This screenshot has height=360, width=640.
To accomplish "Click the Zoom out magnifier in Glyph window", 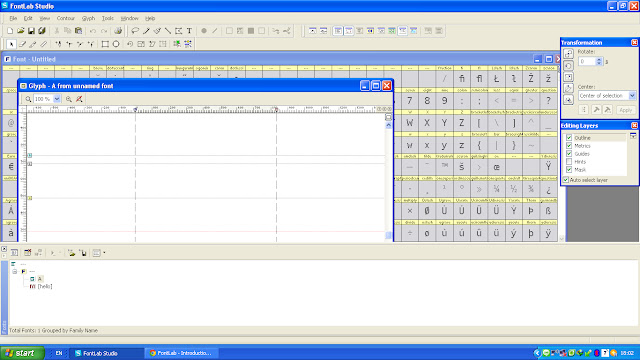I will (x=28, y=99).
